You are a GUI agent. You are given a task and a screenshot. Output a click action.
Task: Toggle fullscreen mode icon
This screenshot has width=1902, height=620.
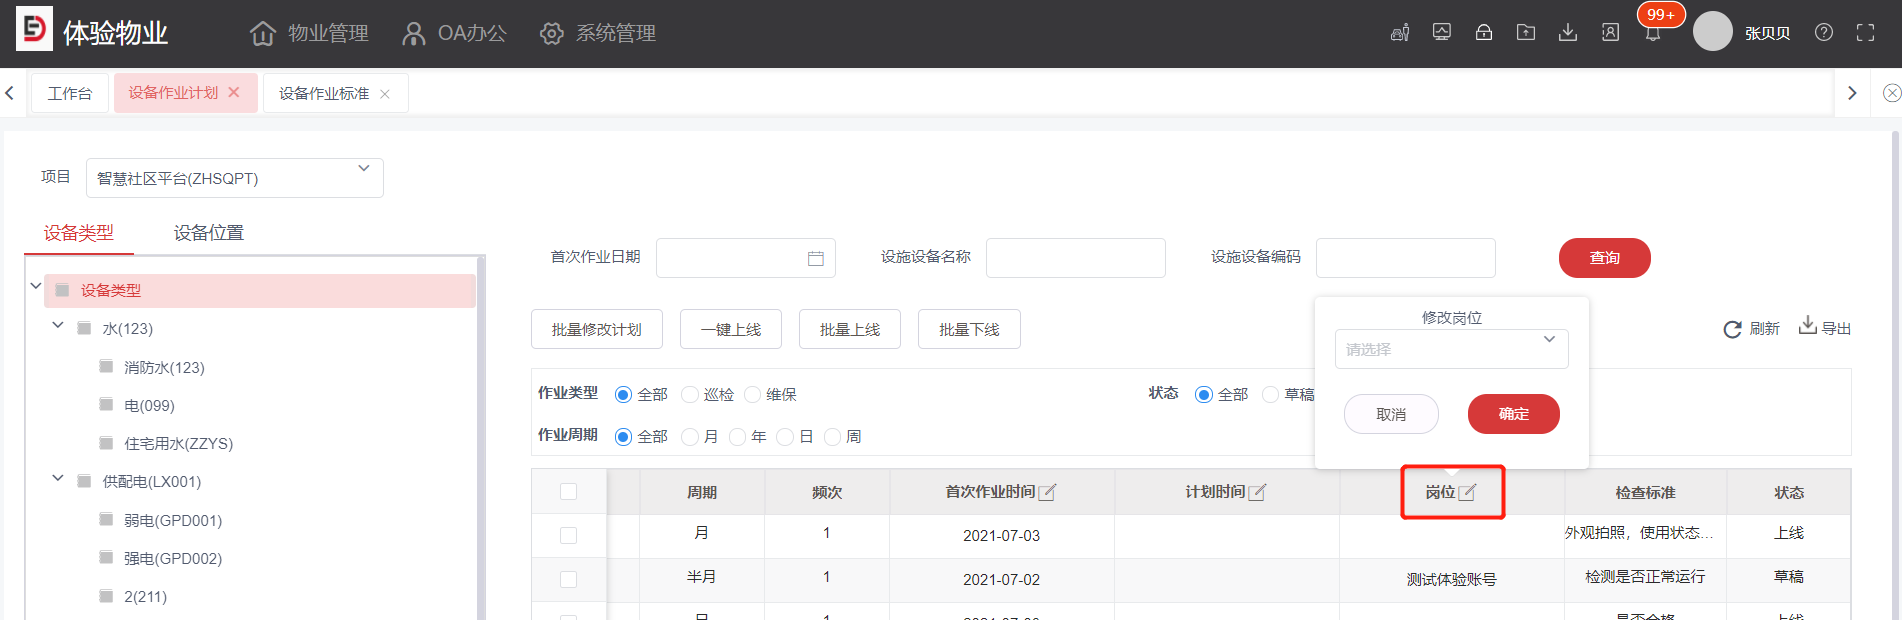(x=1865, y=32)
